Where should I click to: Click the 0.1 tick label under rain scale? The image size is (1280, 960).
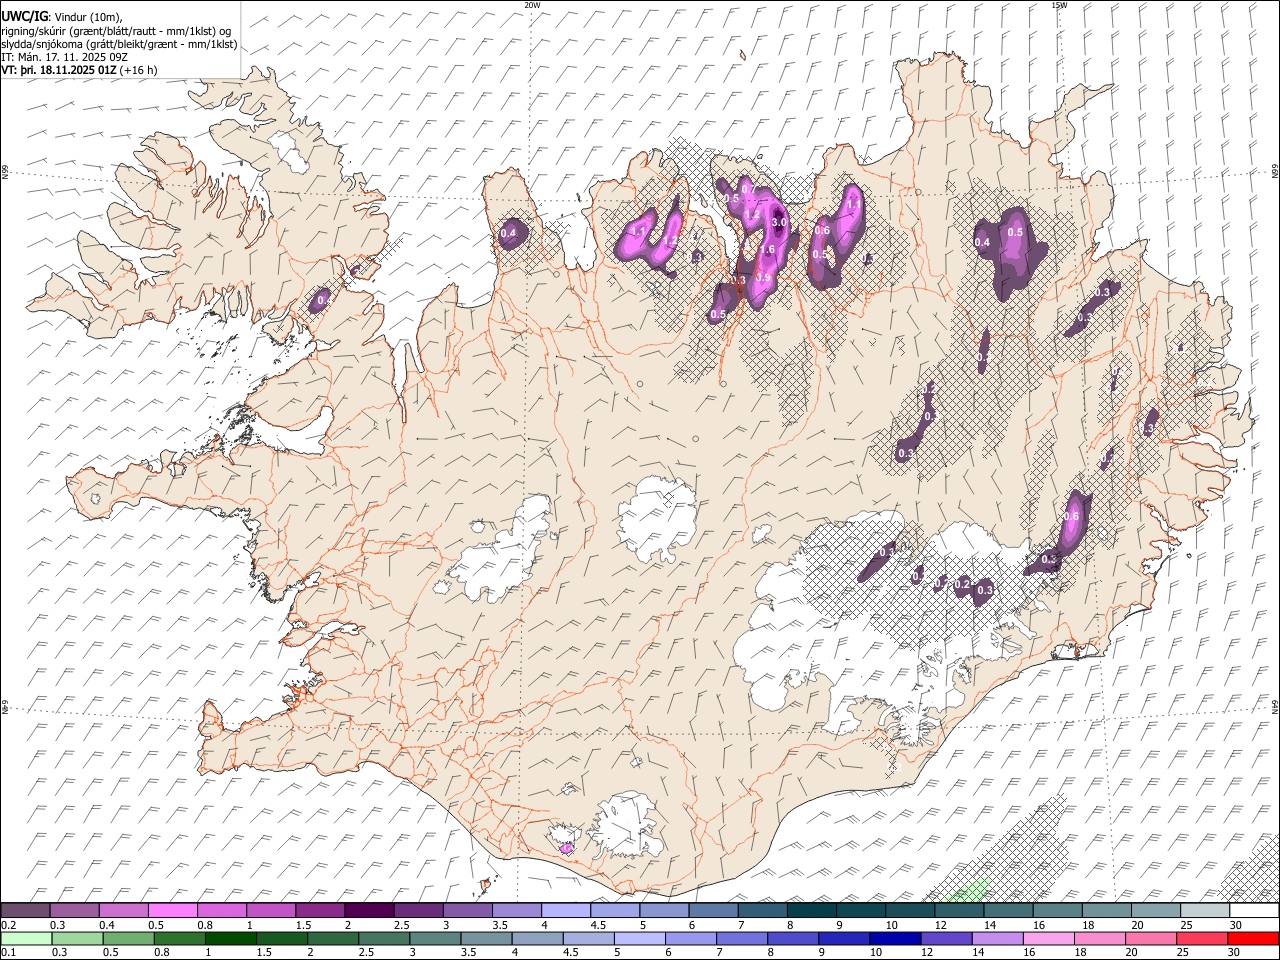click(x=8, y=953)
